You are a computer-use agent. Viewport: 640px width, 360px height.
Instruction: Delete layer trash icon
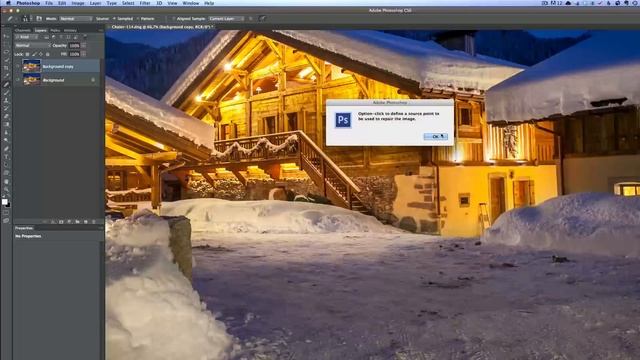point(93,222)
